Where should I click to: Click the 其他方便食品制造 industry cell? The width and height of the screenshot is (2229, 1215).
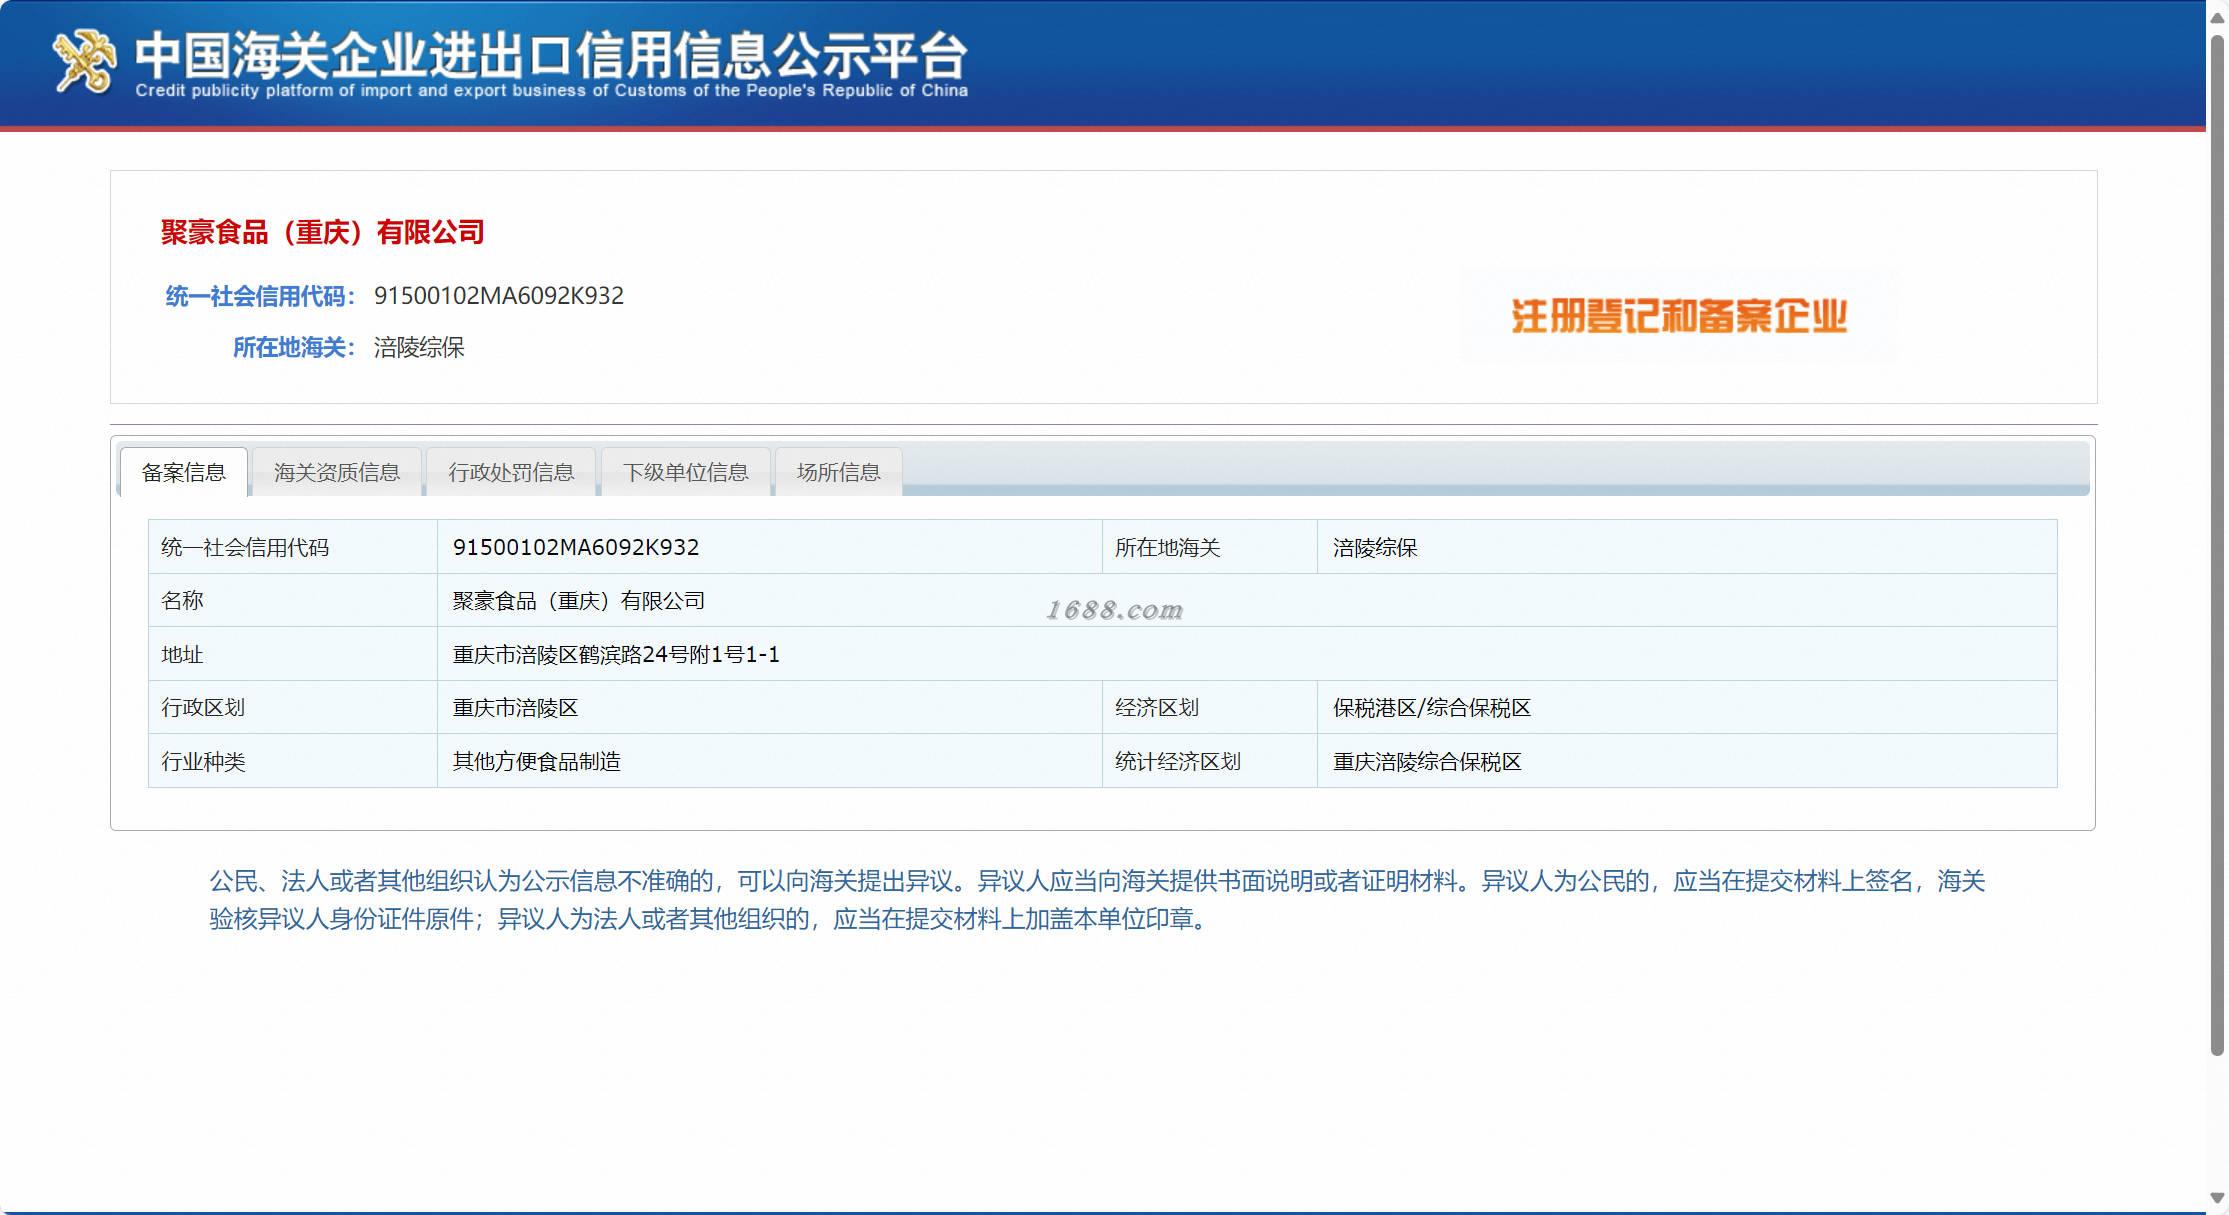537,761
